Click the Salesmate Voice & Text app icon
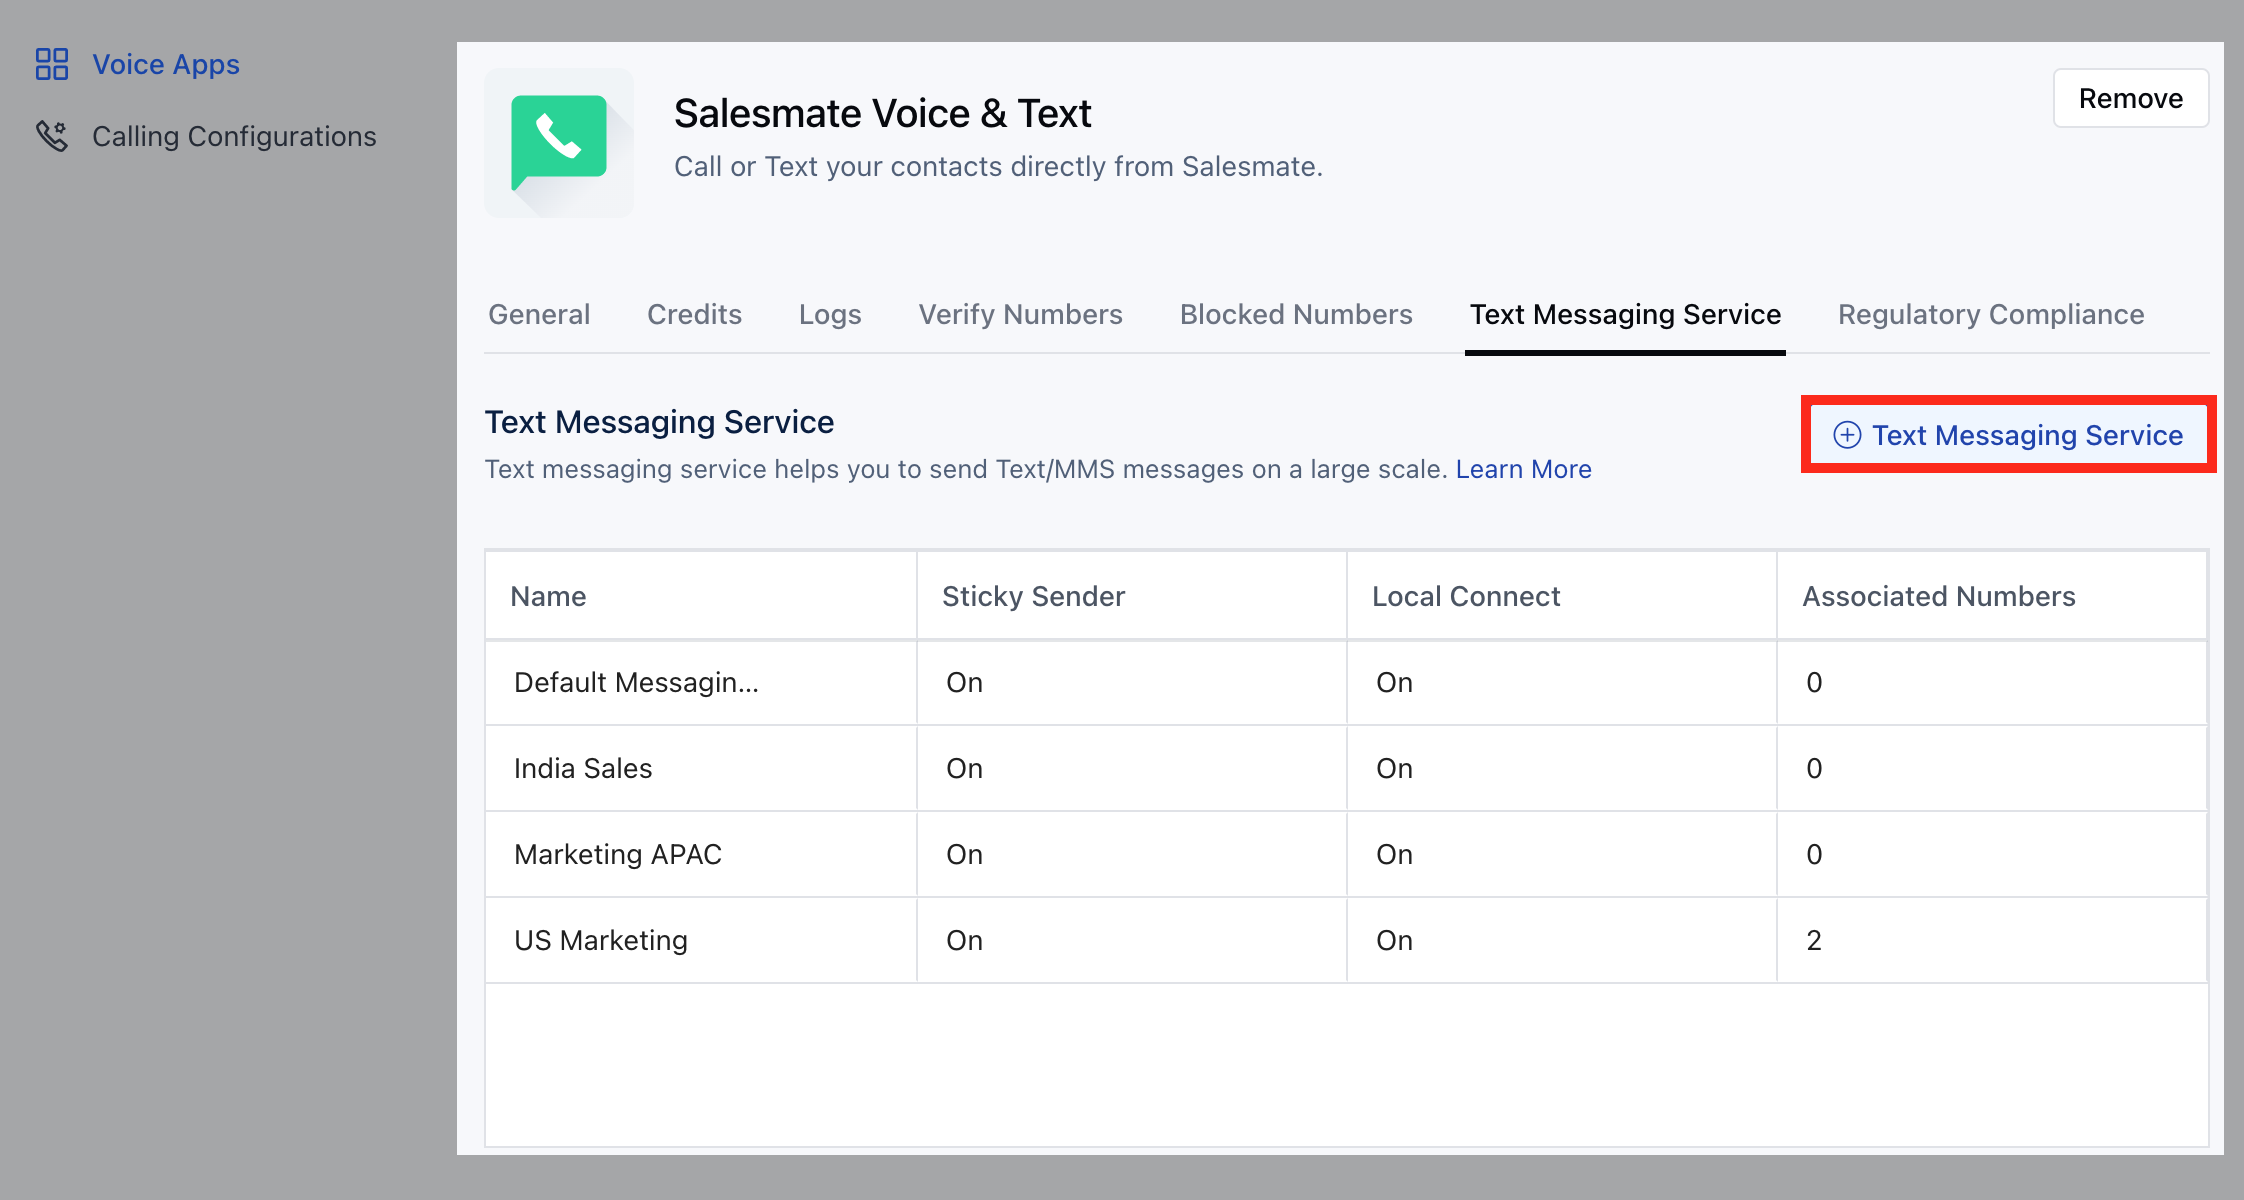Image resolution: width=2244 pixels, height=1200 pixels. (558, 142)
